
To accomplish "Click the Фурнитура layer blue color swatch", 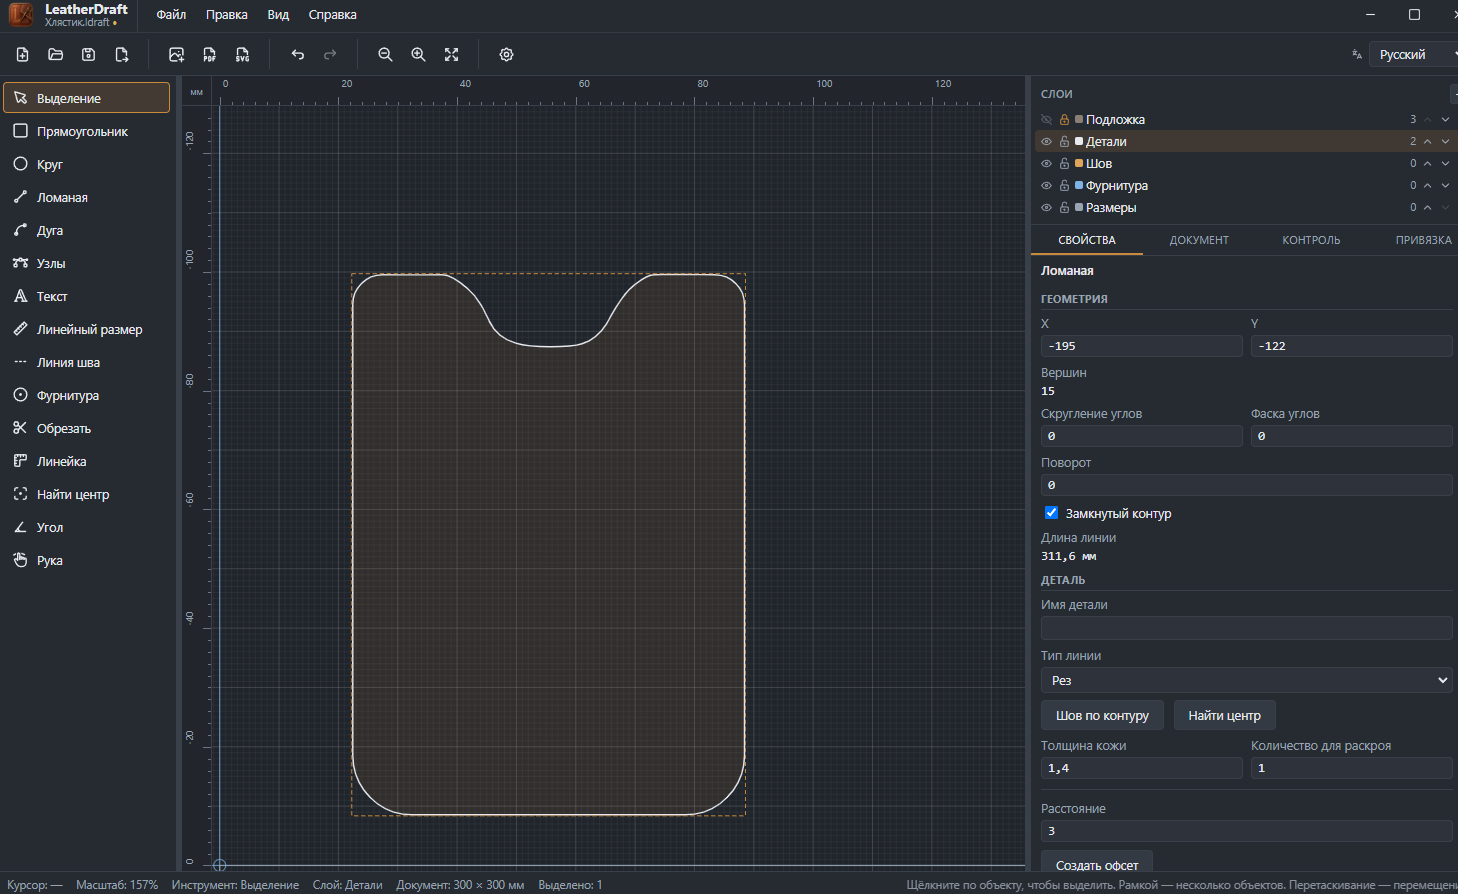I will click(1079, 185).
